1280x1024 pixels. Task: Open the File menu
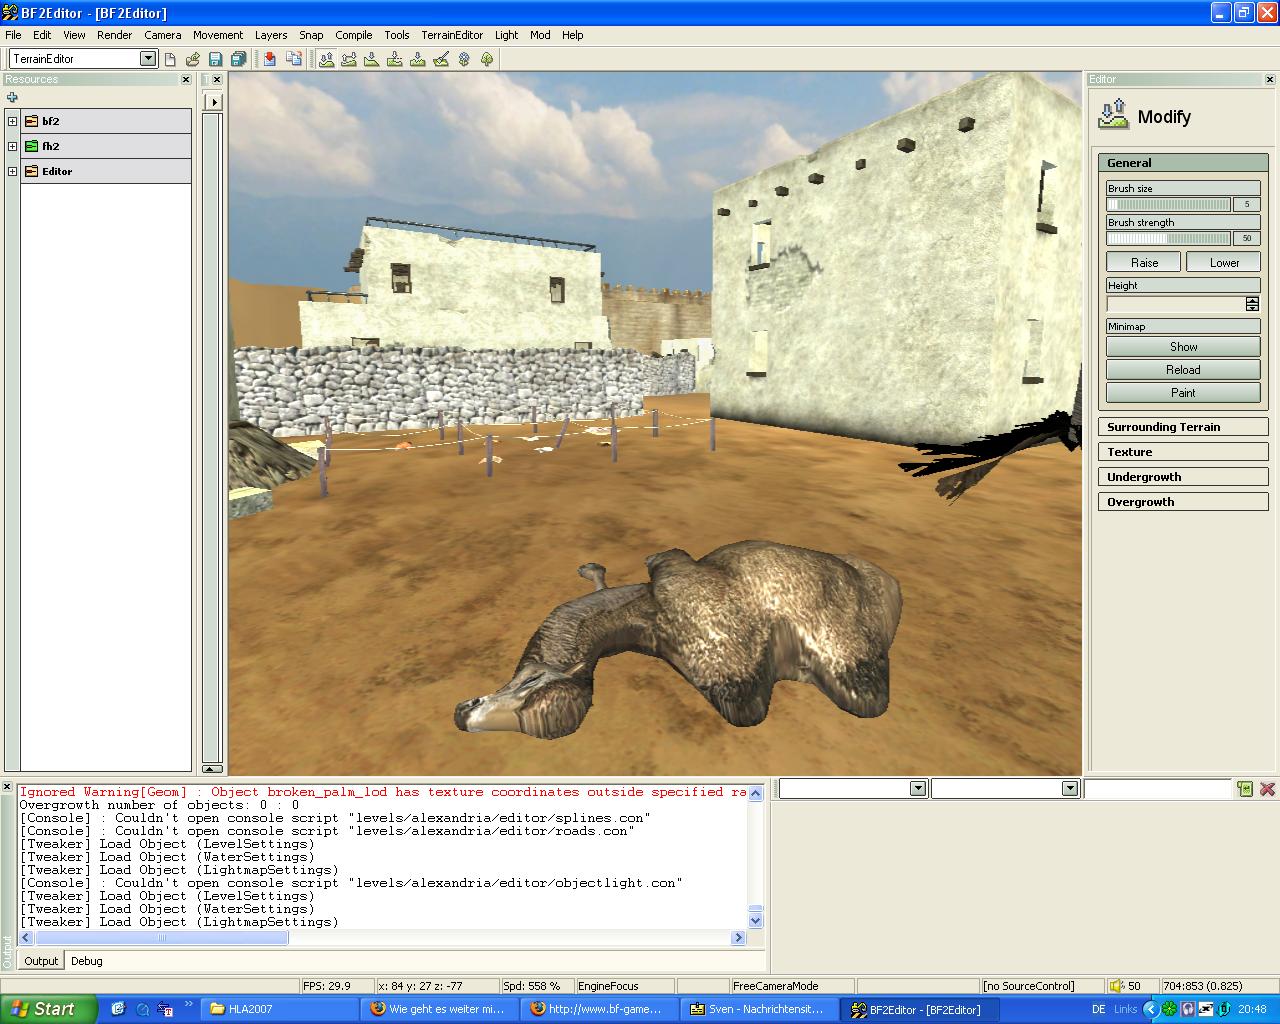coord(13,35)
